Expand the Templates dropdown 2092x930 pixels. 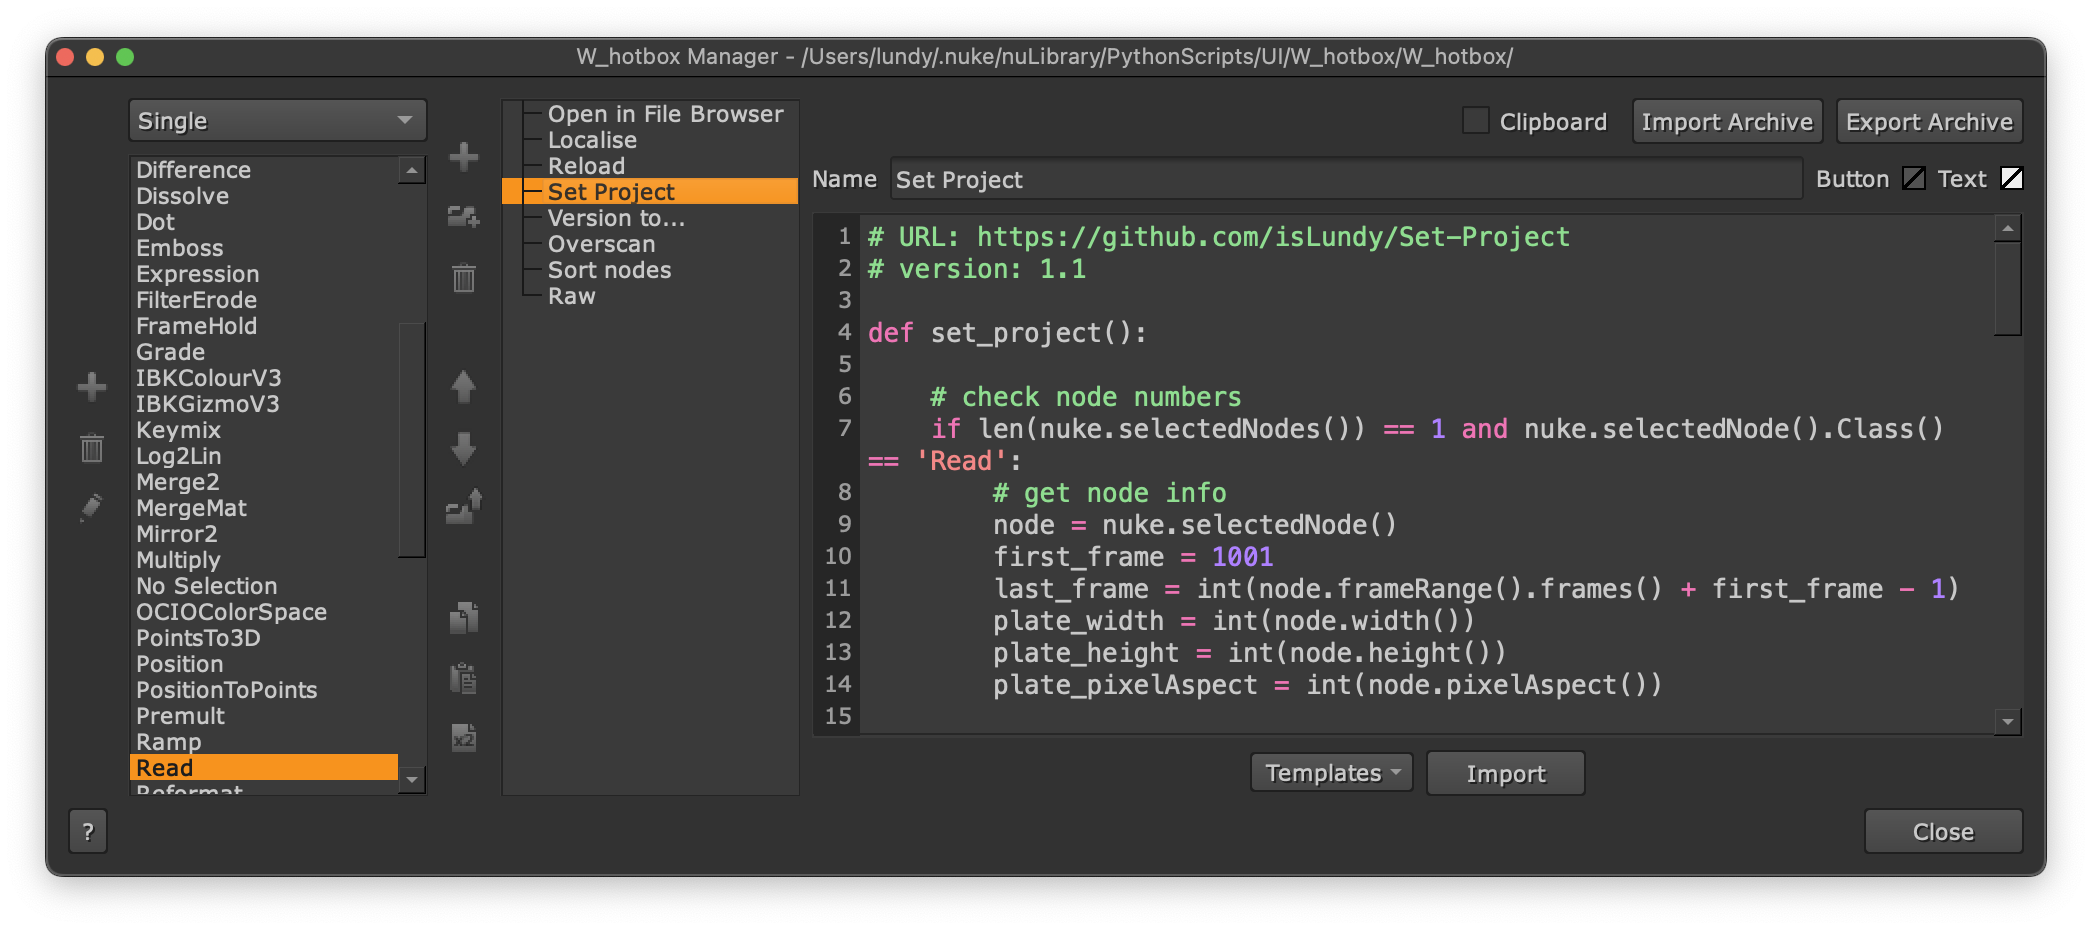1331,773
